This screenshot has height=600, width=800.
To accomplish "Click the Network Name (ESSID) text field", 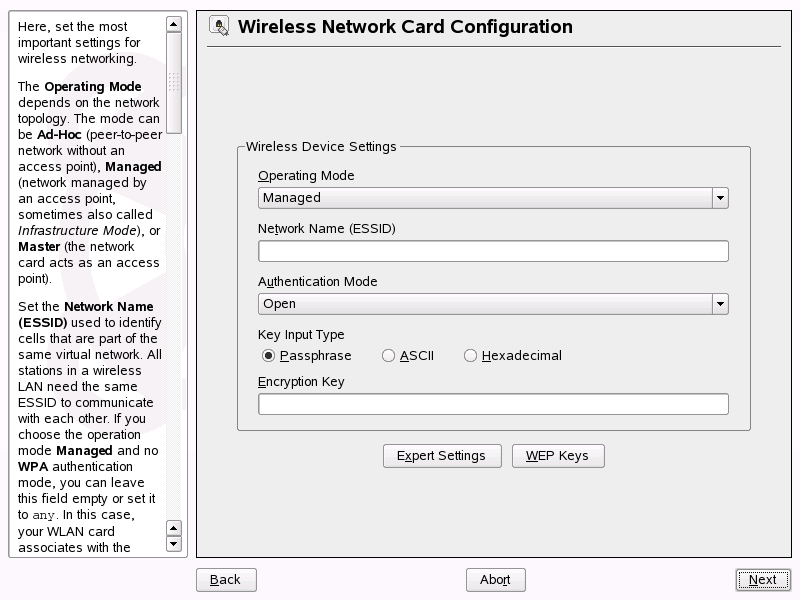I will [x=493, y=251].
